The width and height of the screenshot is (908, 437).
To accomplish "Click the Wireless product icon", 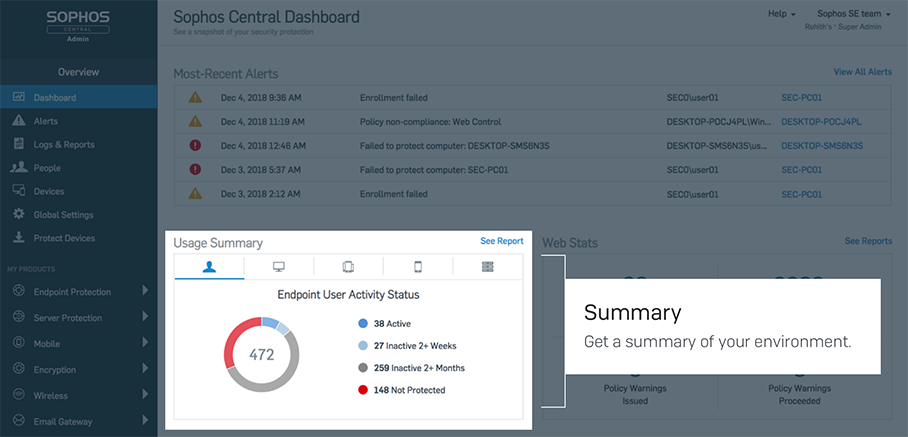I will point(19,395).
